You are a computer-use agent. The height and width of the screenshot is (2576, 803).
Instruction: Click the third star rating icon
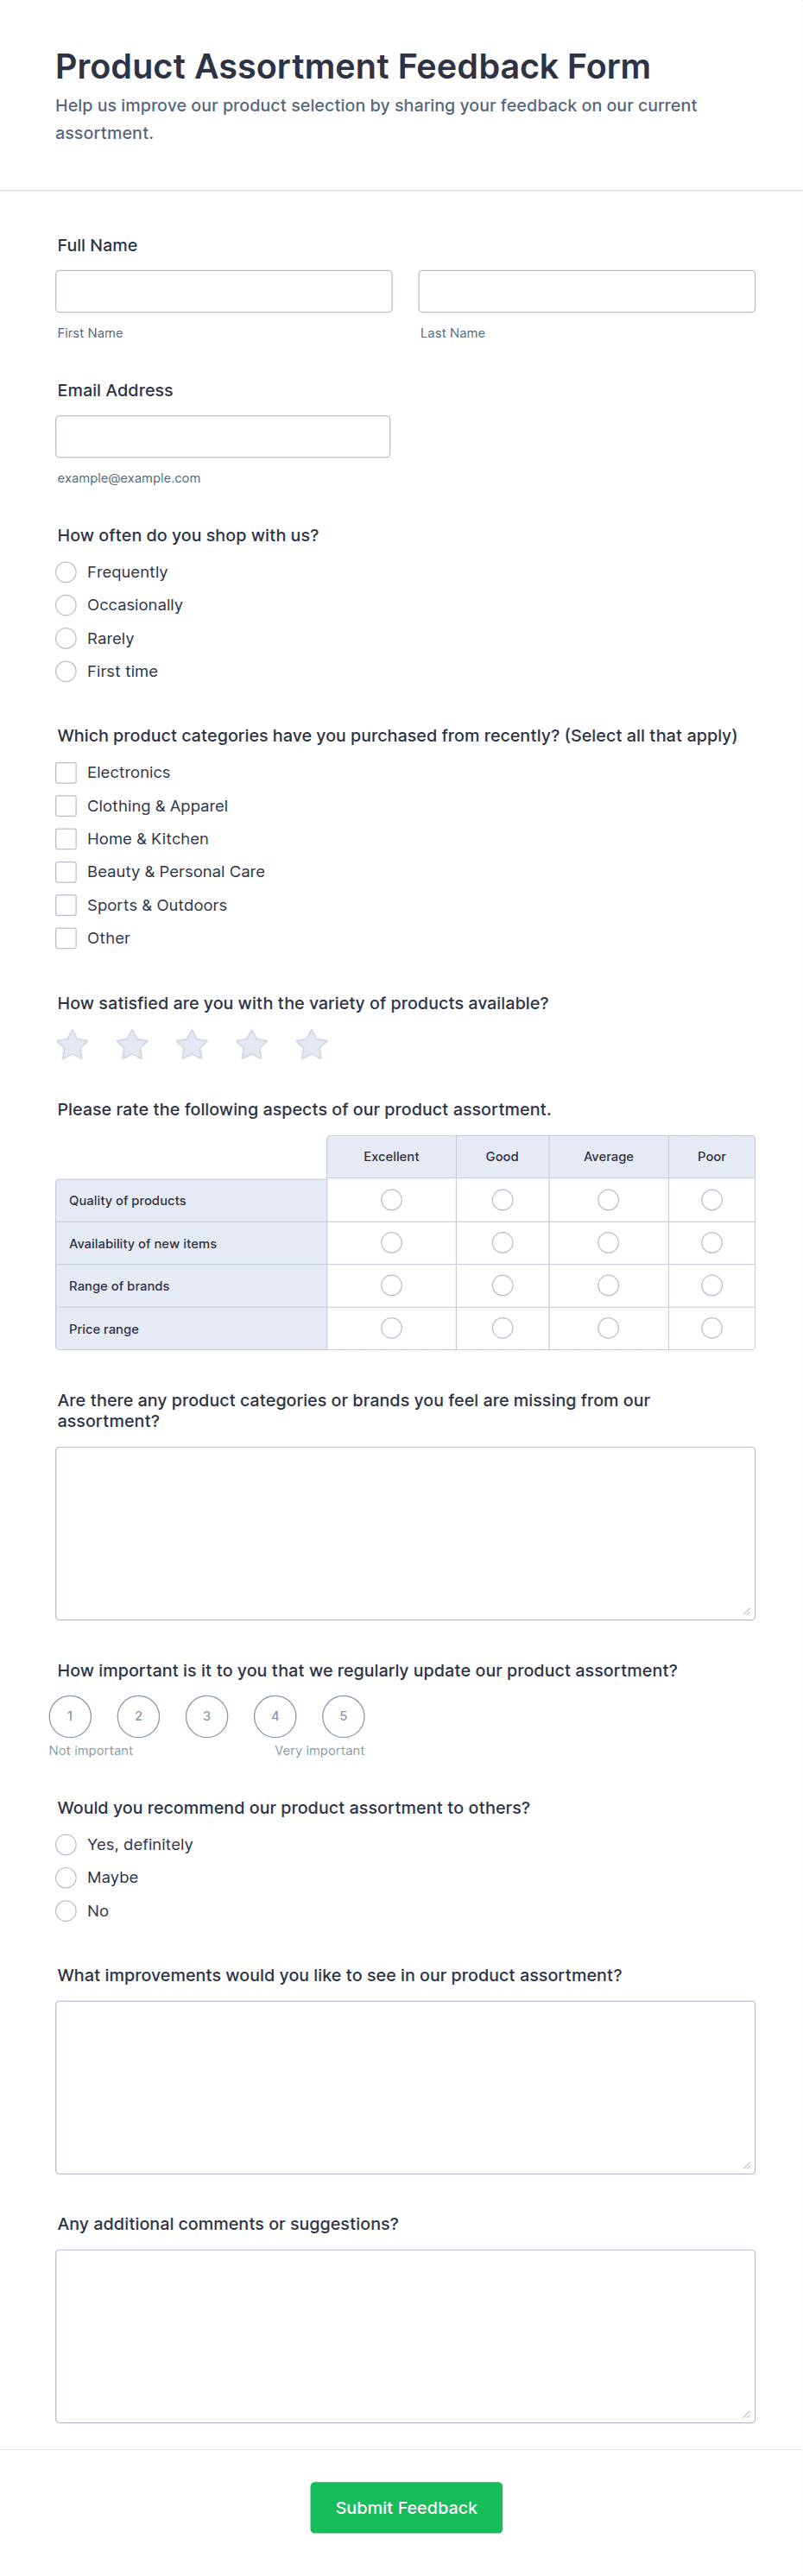pyautogui.click(x=192, y=1045)
